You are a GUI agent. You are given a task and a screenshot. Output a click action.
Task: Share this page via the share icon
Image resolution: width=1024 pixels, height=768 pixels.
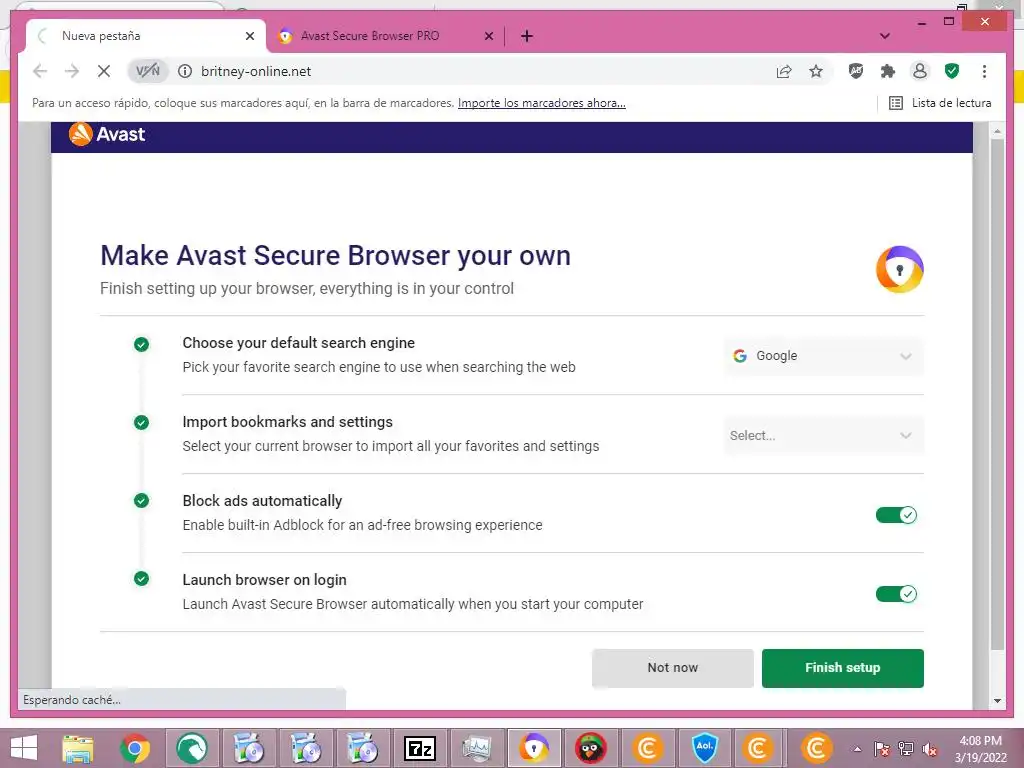click(784, 71)
